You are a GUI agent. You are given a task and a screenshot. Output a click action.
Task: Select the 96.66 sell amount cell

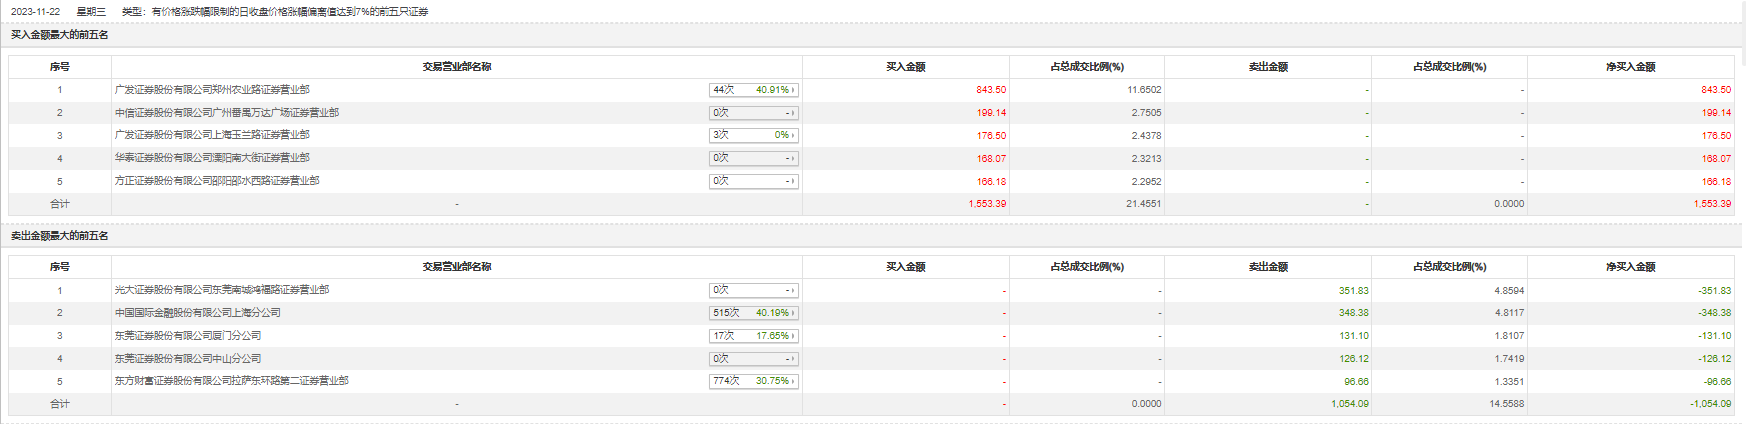[x=1356, y=382]
